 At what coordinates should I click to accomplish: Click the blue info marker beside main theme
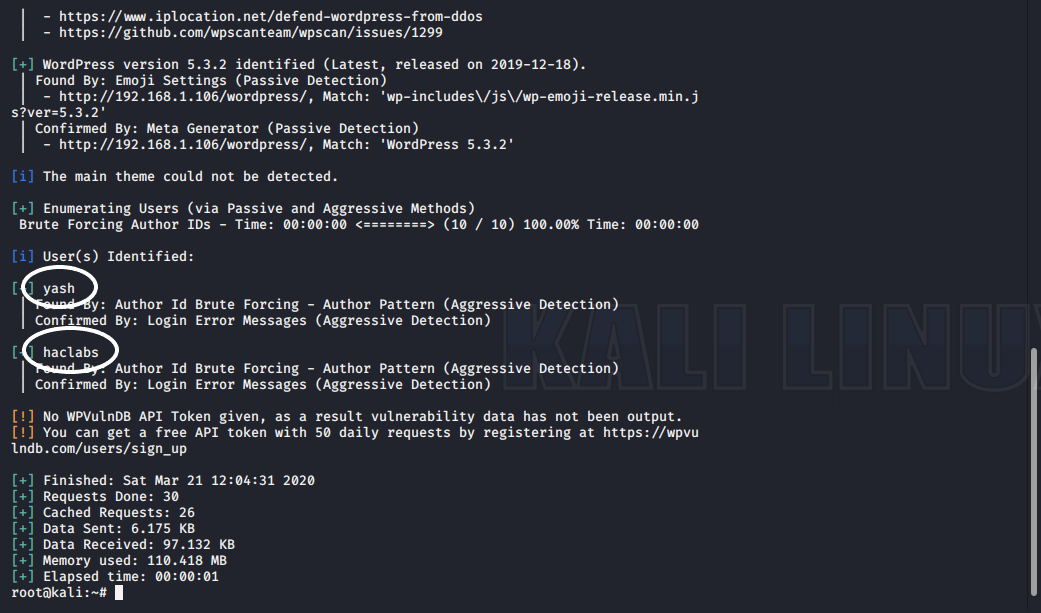[23, 177]
